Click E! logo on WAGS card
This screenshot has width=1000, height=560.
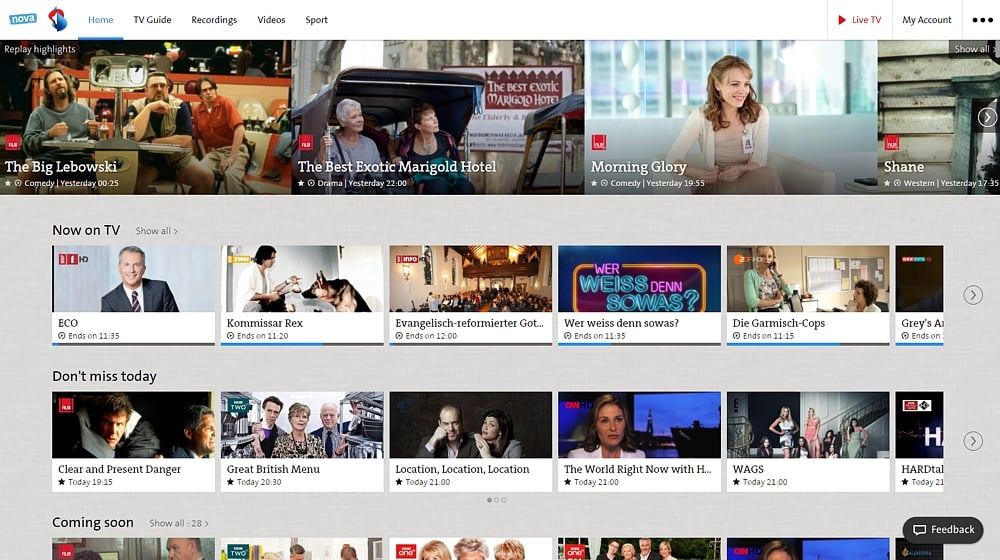[737, 404]
